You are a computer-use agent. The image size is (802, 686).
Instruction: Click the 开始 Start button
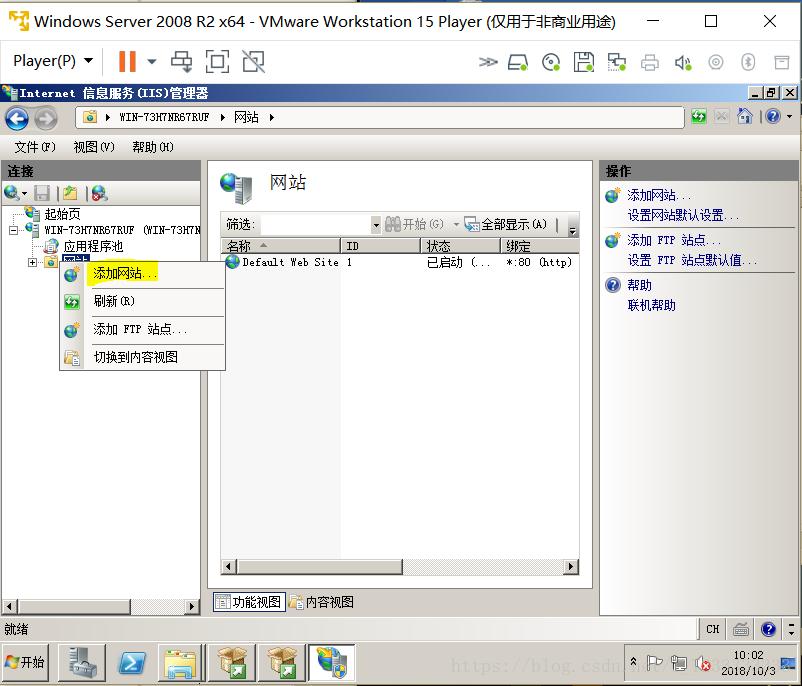[25, 662]
